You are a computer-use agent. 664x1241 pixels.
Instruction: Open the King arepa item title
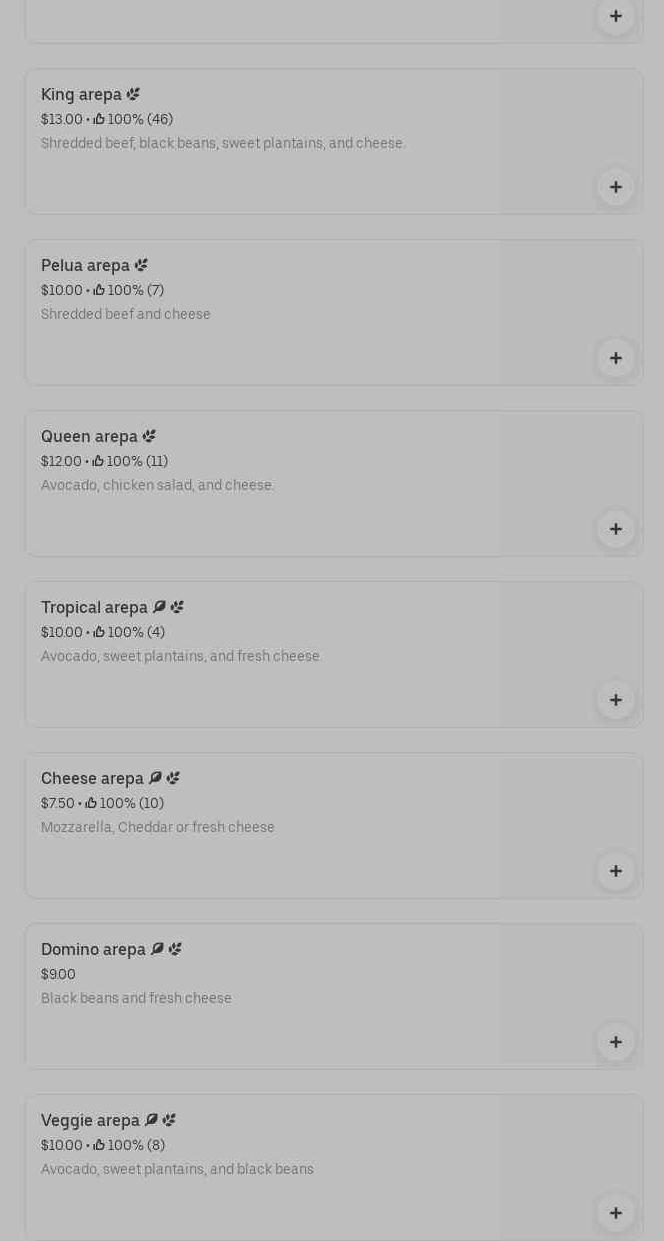[81, 94]
